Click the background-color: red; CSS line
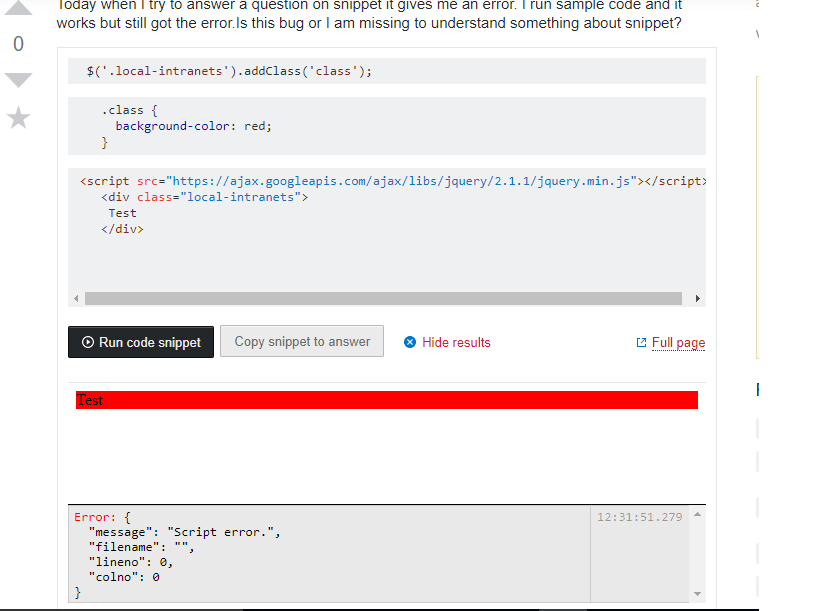The width and height of the screenshot is (819, 611). point(193,126)
